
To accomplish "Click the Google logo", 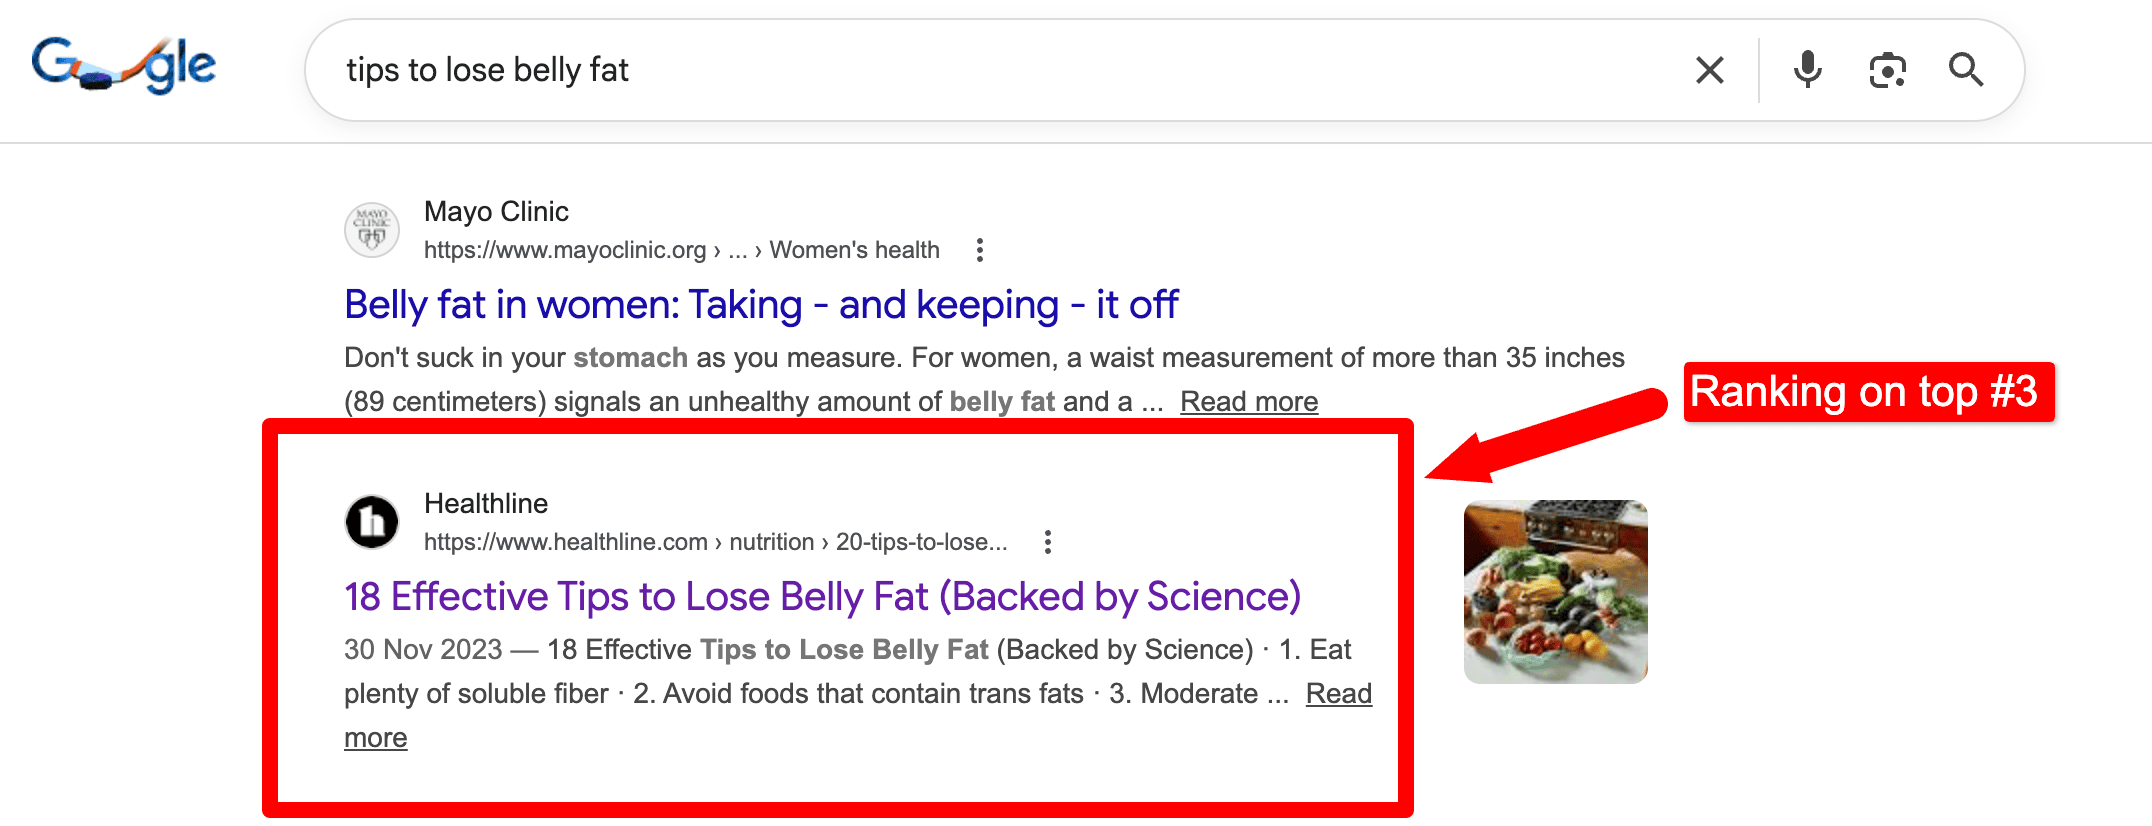I will pos(123,63).
